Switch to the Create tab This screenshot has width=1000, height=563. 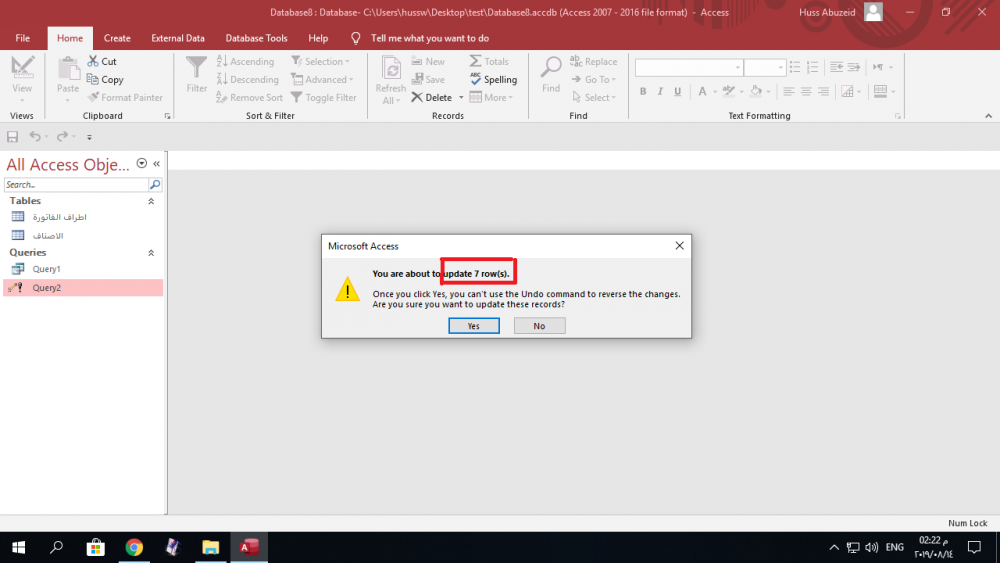coord(117,38)
